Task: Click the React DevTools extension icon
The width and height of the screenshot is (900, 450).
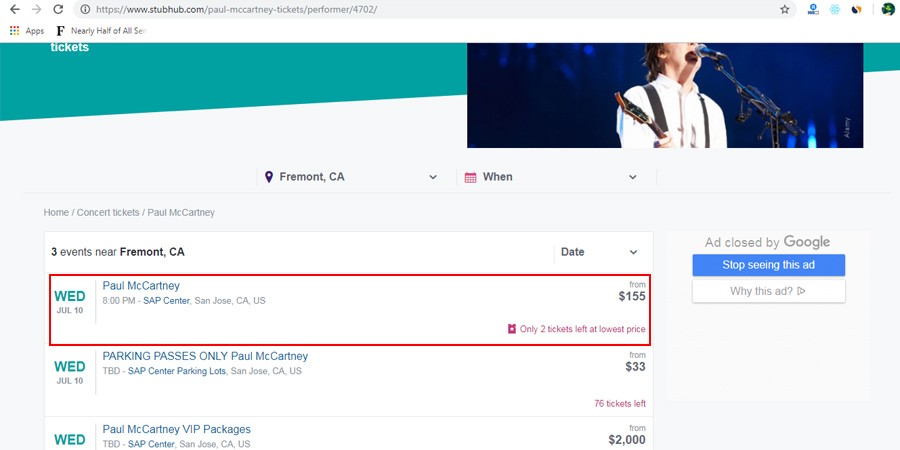Action: pos(835,9)
